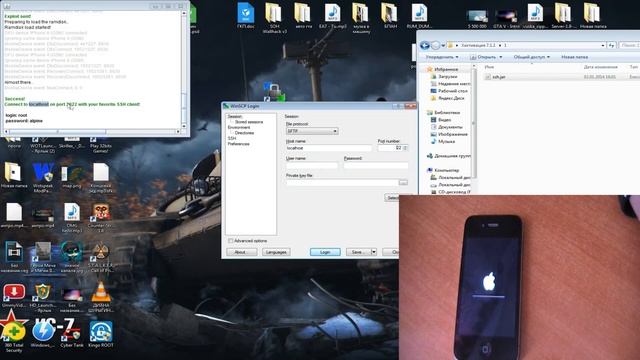Click the Password field in WinSCP
This screenshot has width=640, height=360.
[376, 165]
